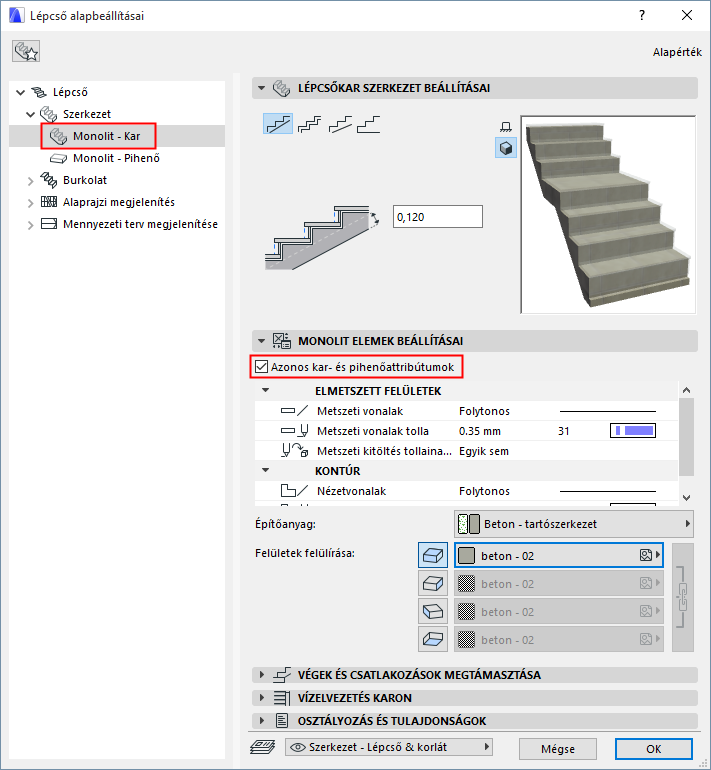Image resolution: width=711 pixels, height=770 pixels.
Task: Open the Beton - tartószerkezet material dropdown
Action: coord(574,524)
